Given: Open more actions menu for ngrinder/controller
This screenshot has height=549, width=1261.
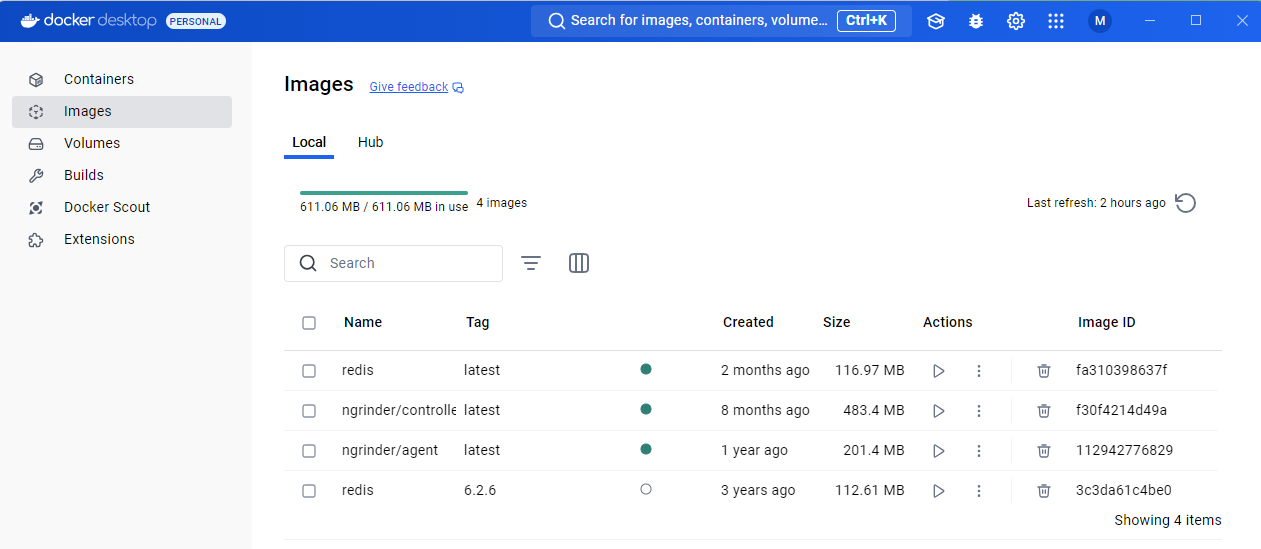Looking at the screenshot, I should [979, 411].
